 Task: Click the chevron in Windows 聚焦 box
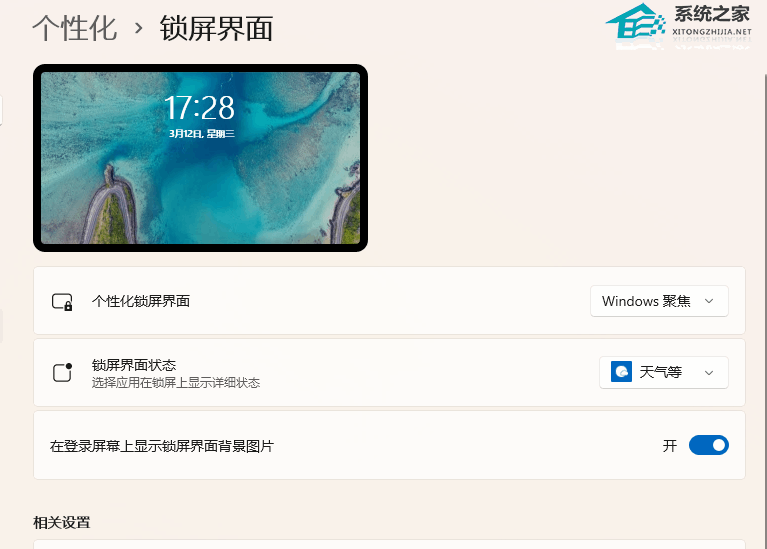pos(709,301)
